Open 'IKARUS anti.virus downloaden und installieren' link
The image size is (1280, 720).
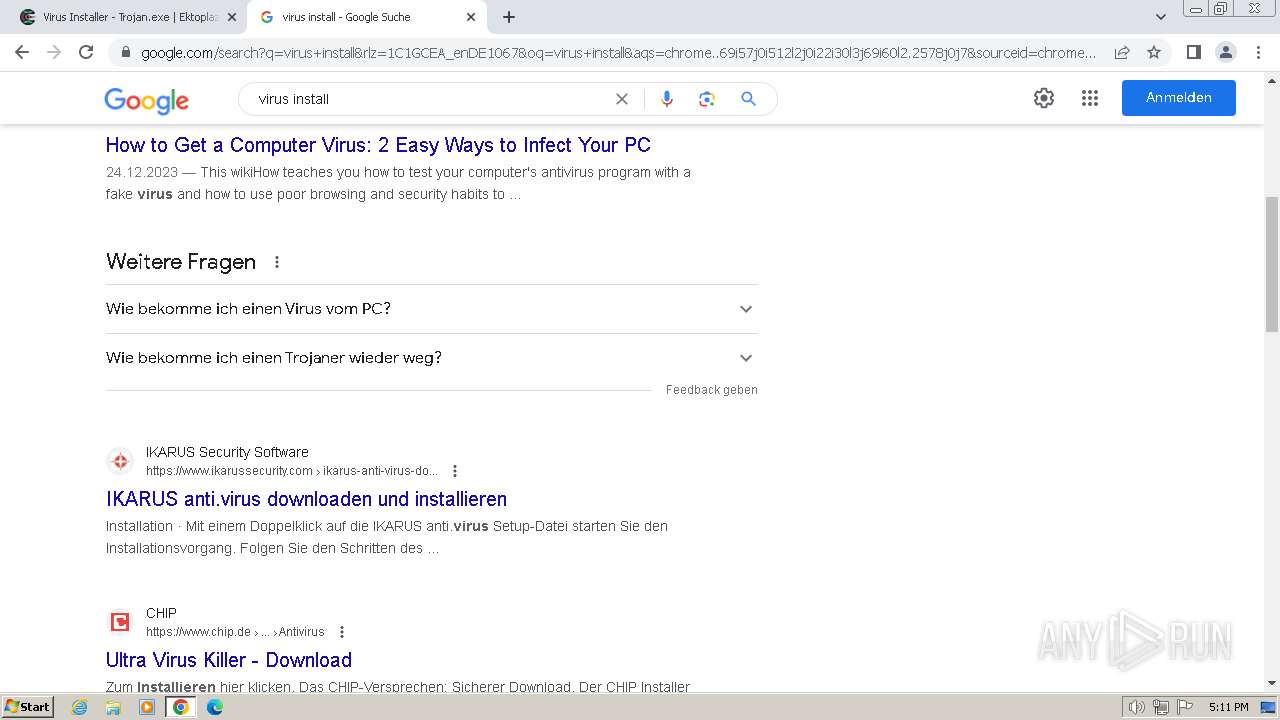[x=306, y=499]
